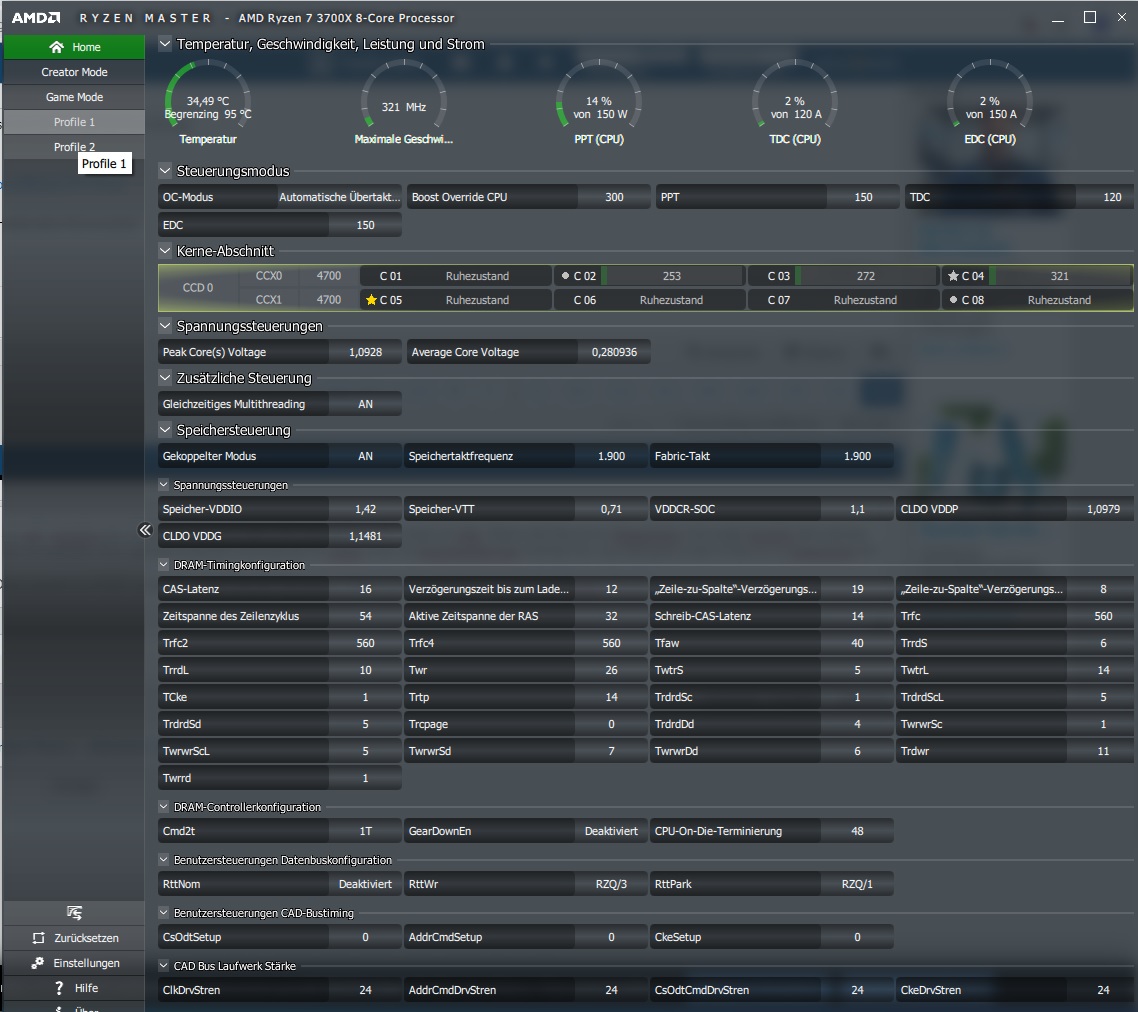Click the Zurücksetzen reset icon
The width and height of the screenshot is (1138, 1012).
point(39,938)
